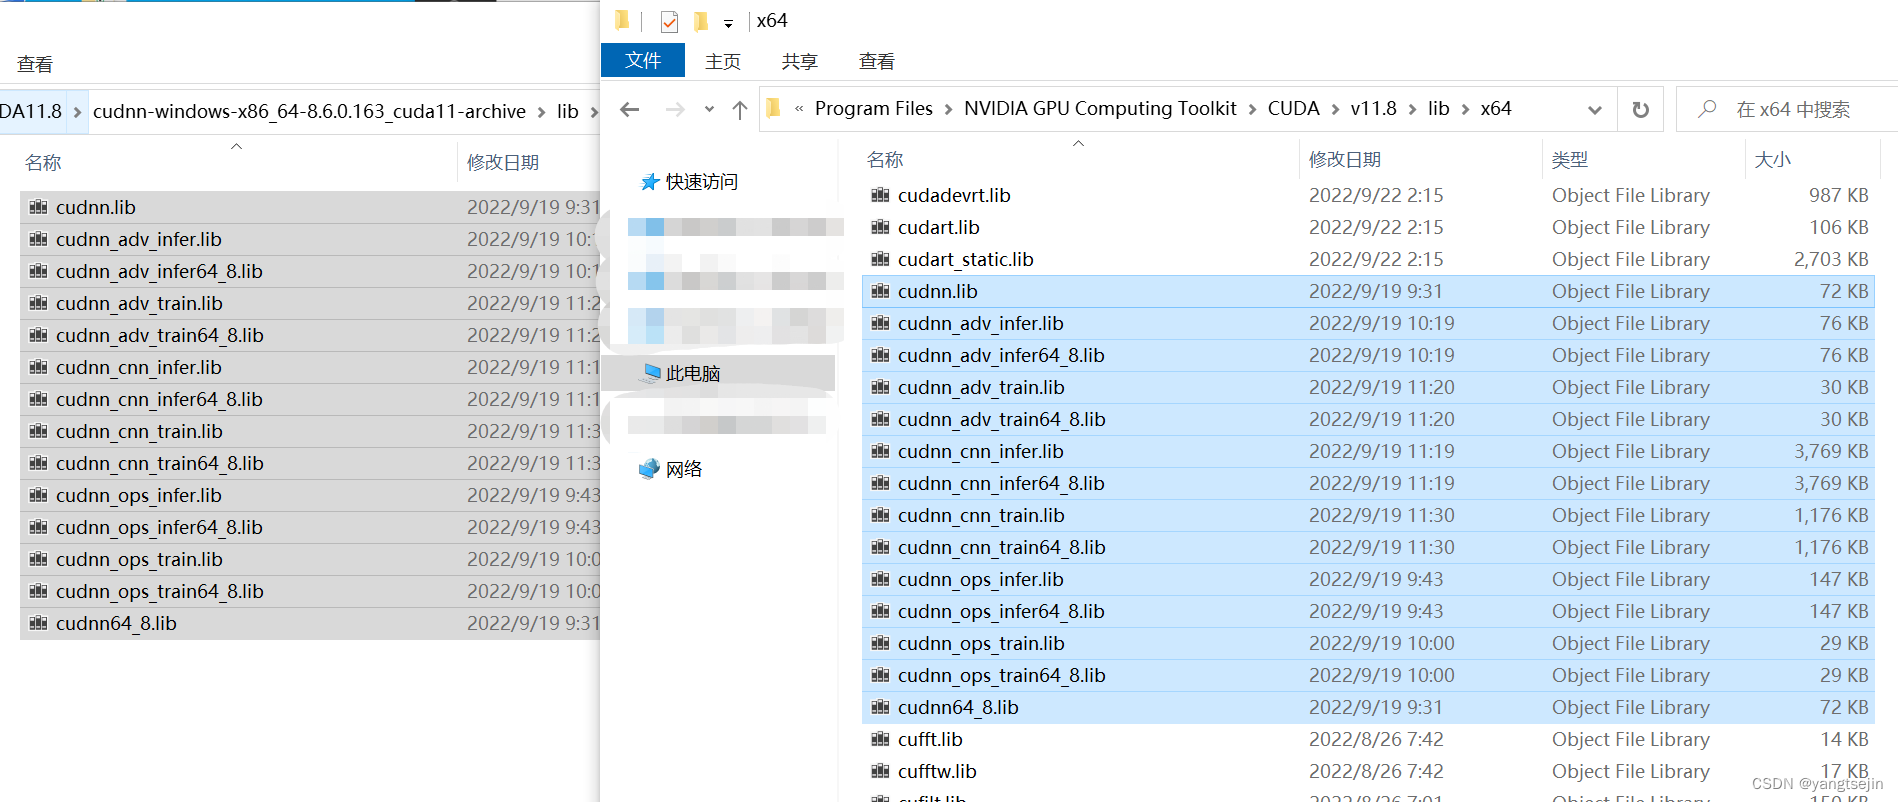Click cudnn-windows archive breadcrumb in left window
1898x802 pixels.
pos(309,111)
